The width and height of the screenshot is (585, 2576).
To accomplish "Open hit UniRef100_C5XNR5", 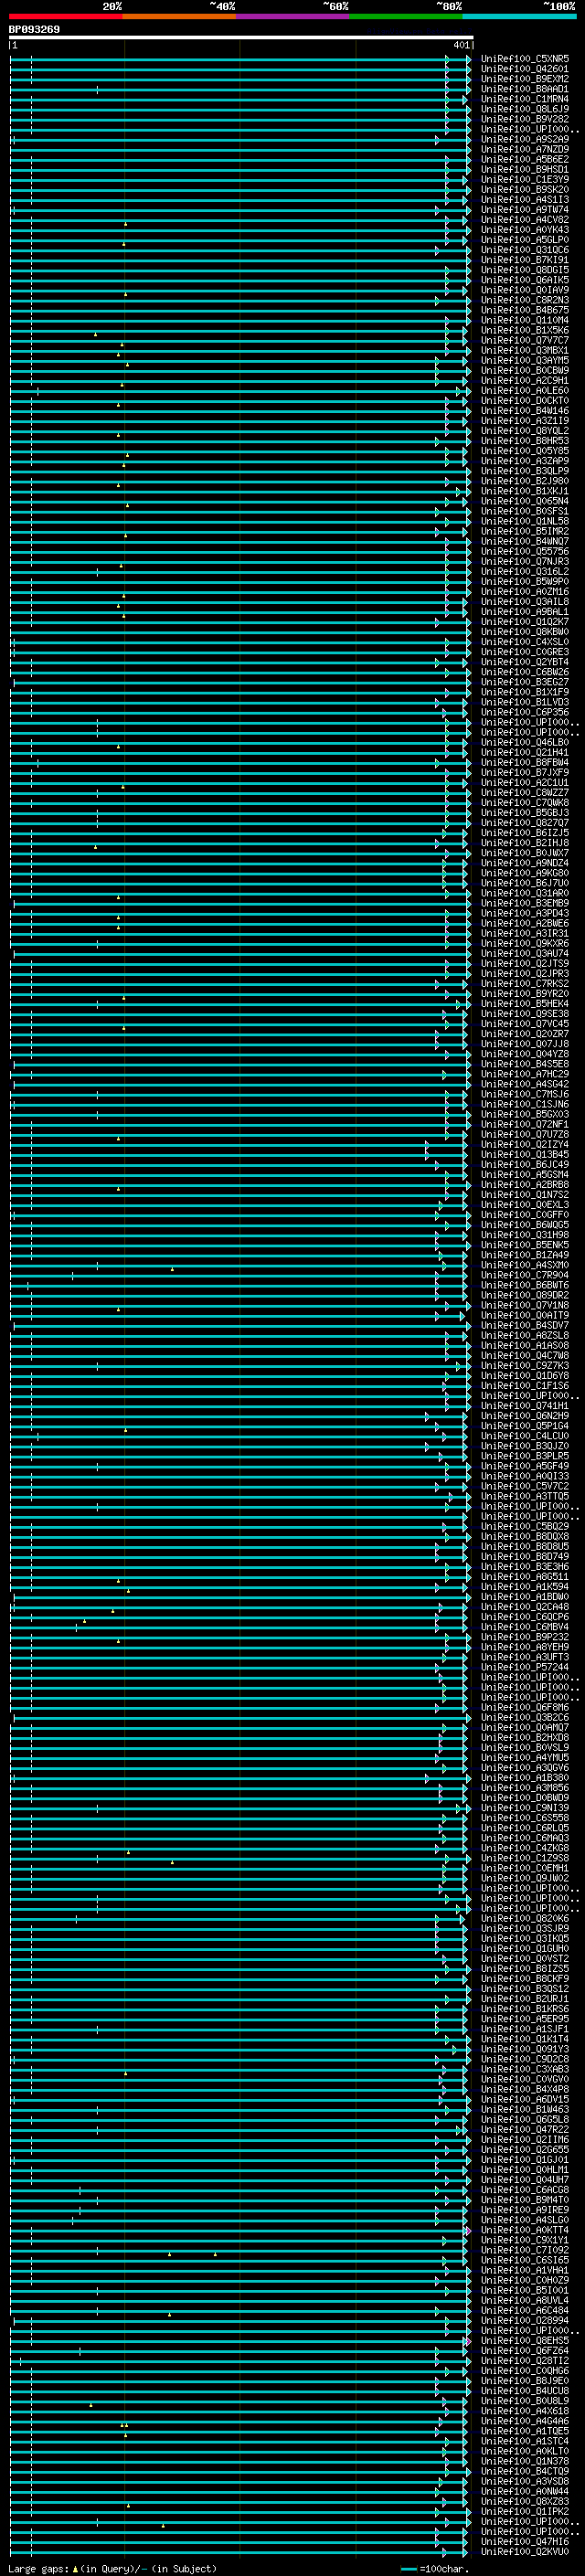I will (525, 59).
